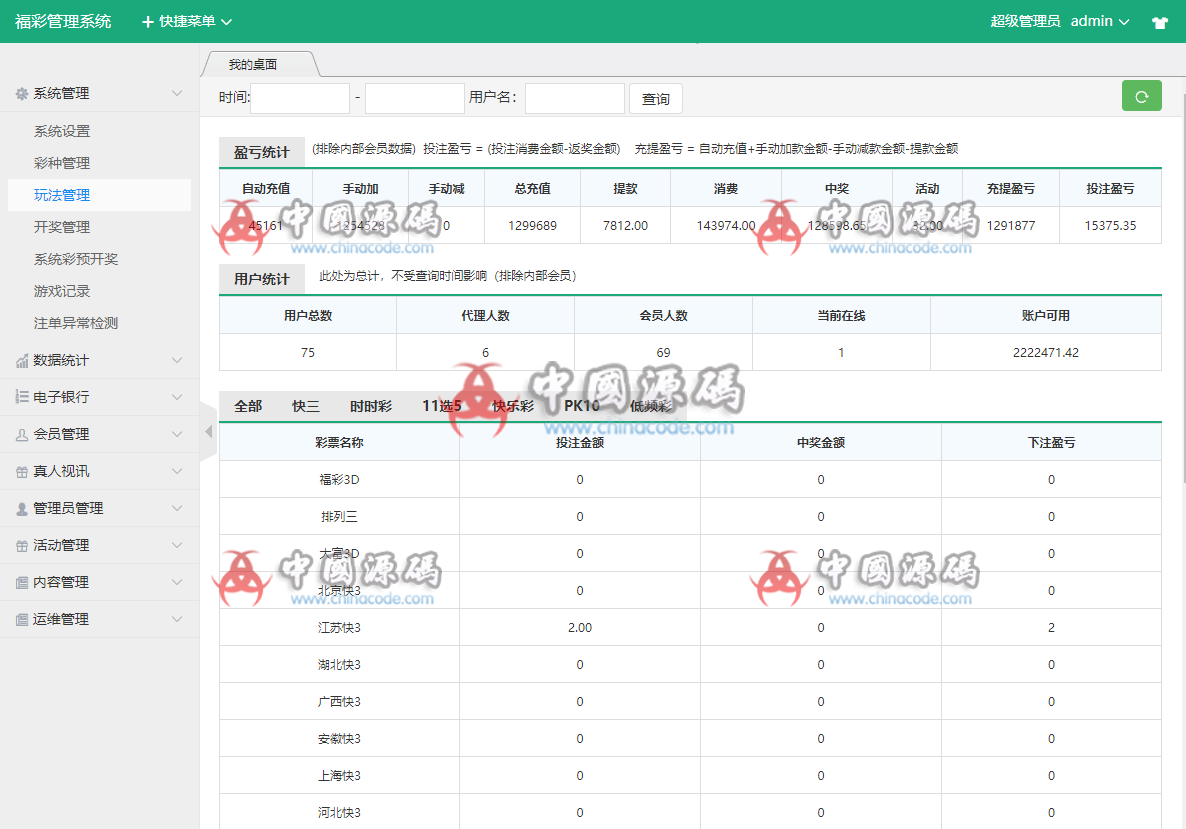The image size is (1186, 829).
Task: Click the gift icon beside 真人视讯
Action: [22, 471]
